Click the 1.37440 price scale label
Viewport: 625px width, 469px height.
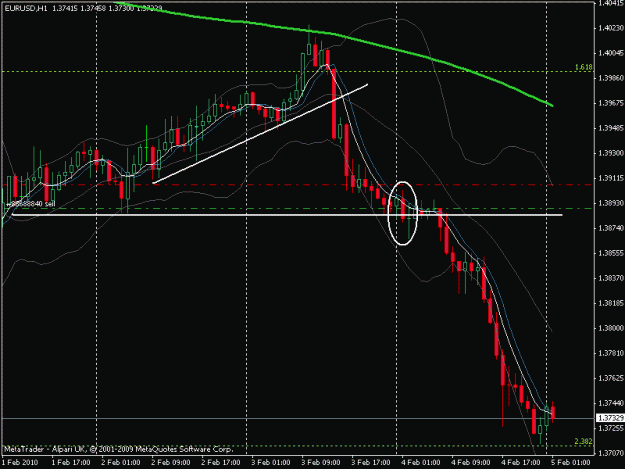(610, 403)
